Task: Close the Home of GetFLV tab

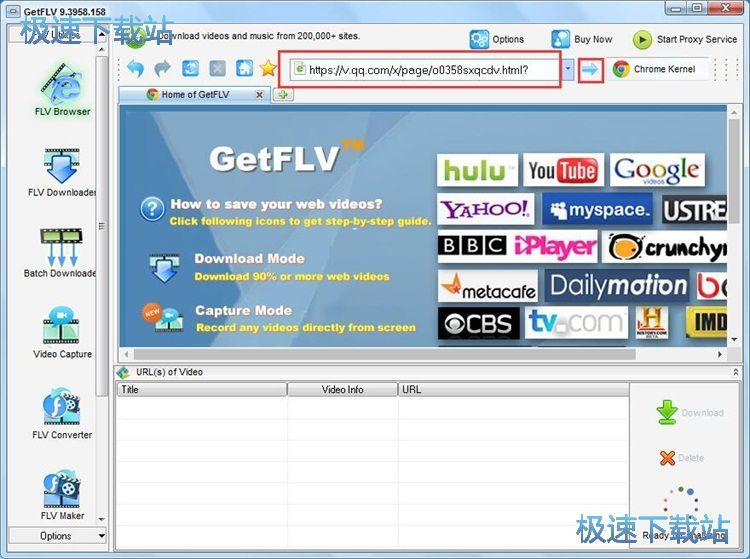Action: tap(259, 95)
